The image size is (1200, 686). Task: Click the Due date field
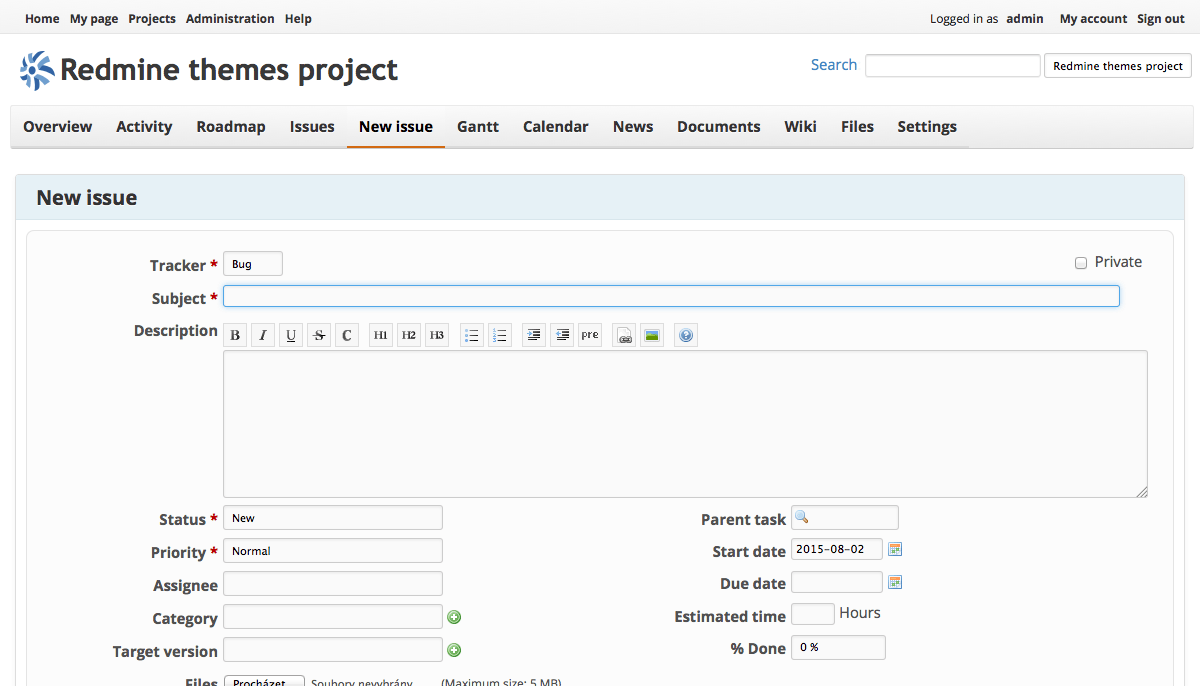pyautogui.click(x=837, y=582)
